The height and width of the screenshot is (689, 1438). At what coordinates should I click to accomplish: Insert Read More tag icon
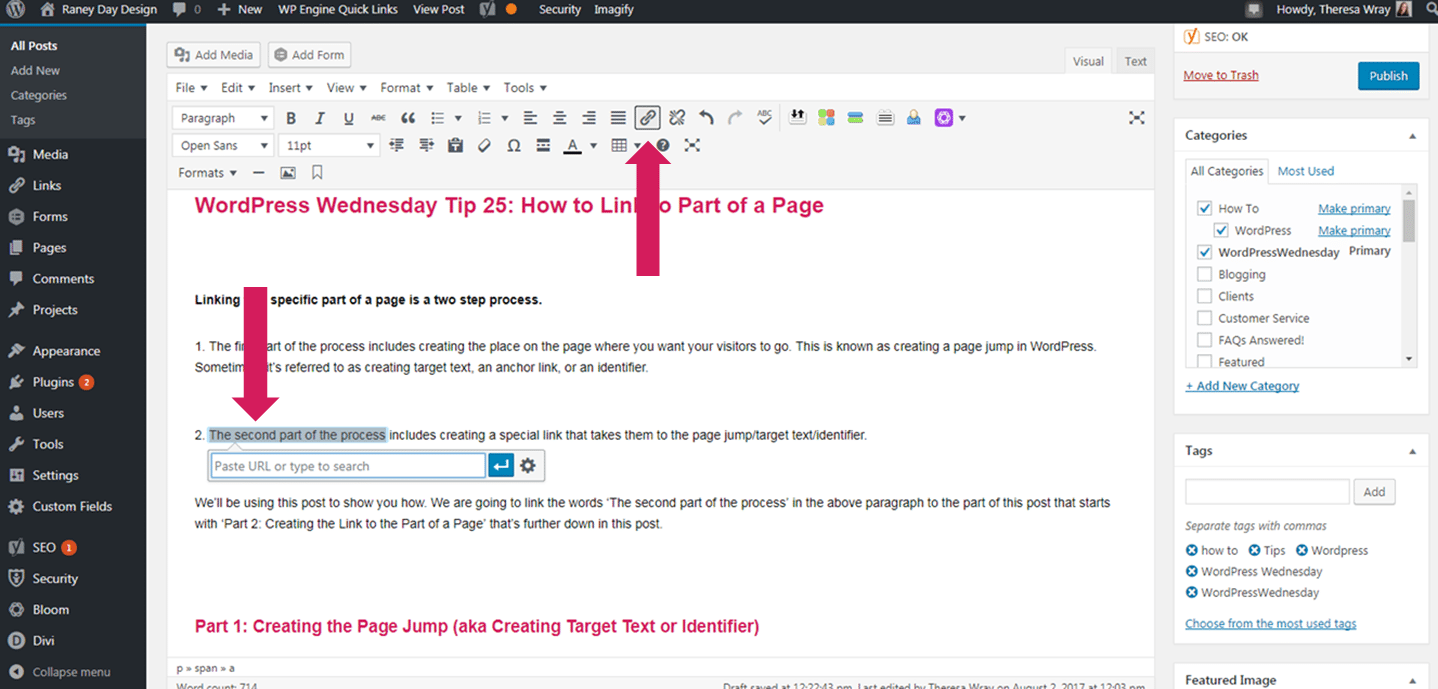(543, 145)
